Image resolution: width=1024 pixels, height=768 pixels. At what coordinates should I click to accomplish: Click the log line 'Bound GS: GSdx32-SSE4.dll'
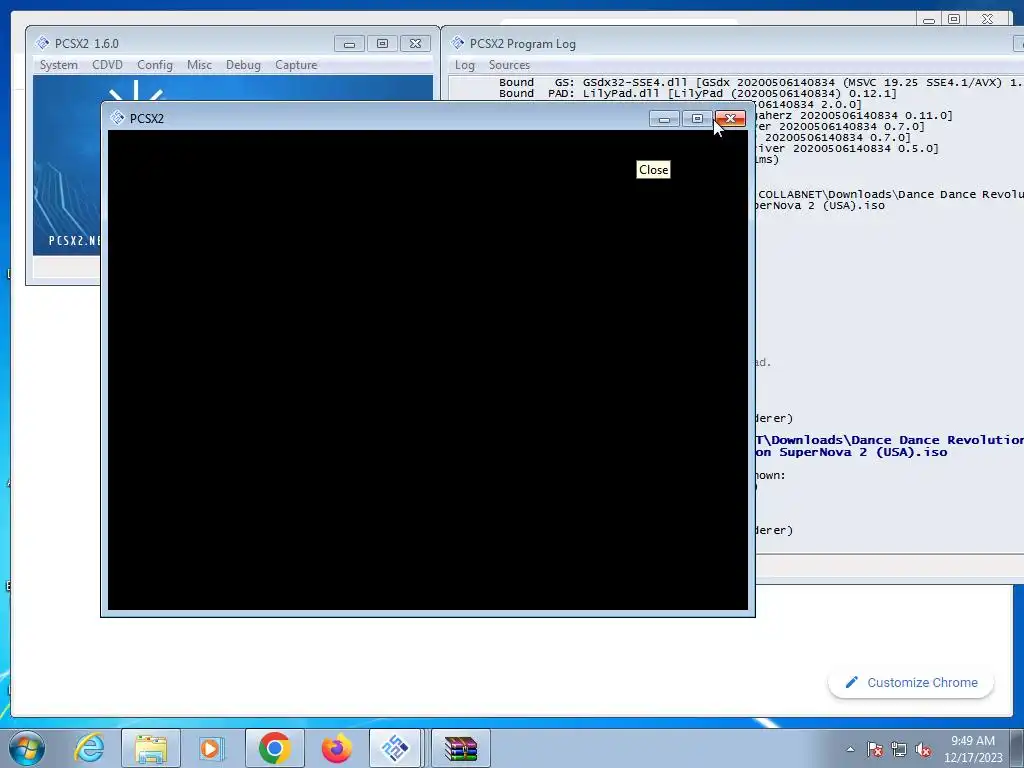pos(761,82)
